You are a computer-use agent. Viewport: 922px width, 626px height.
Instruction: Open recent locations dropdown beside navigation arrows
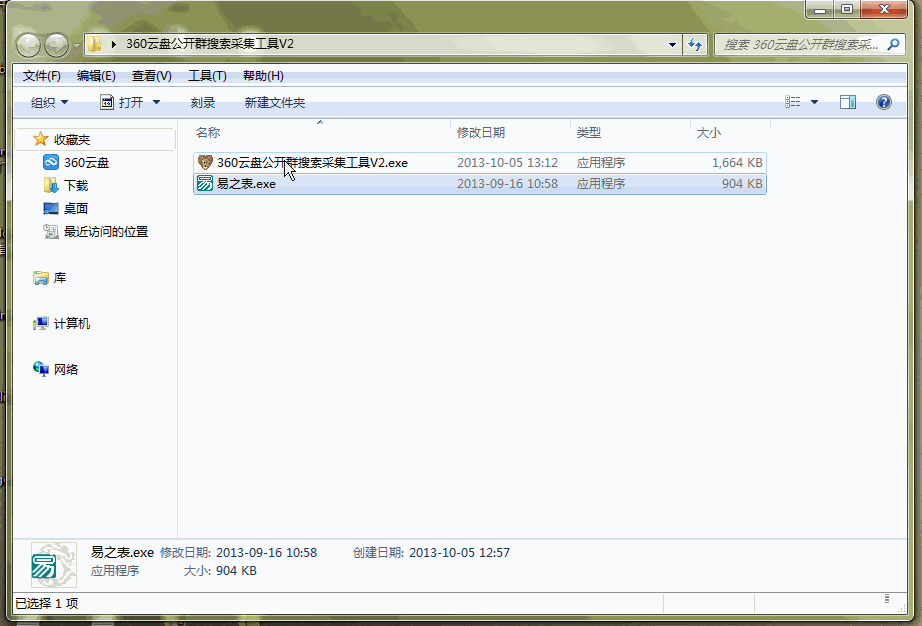[x=76, y=45]
